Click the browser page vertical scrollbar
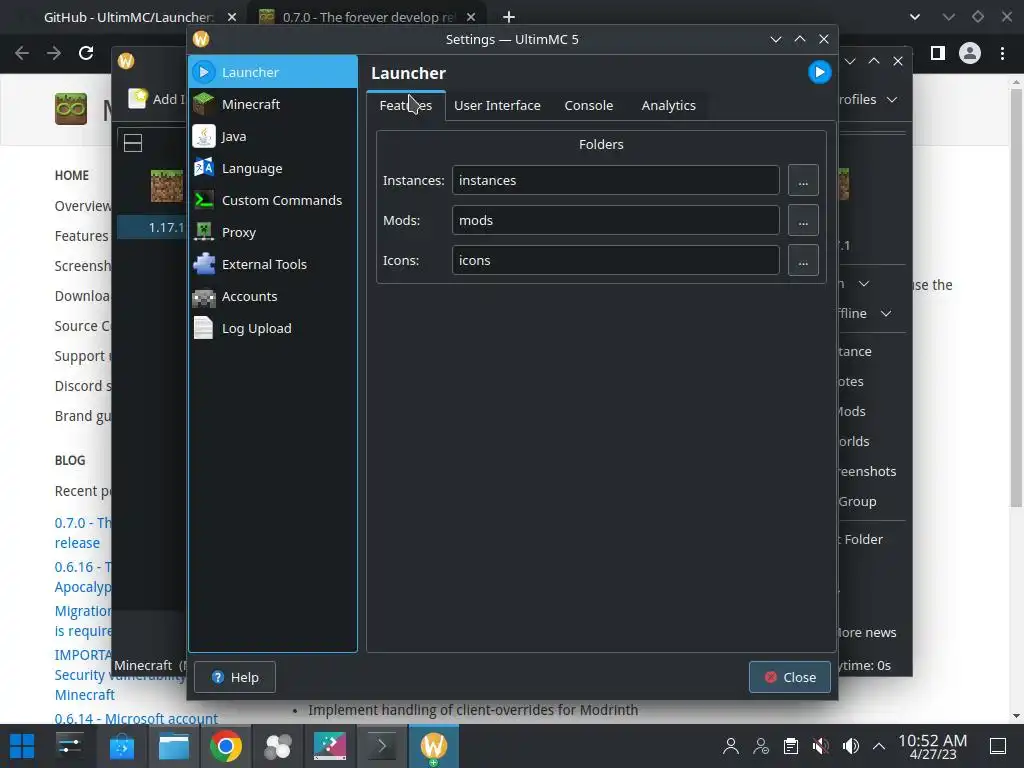 pyautogui.click(x=1016, y=297)
